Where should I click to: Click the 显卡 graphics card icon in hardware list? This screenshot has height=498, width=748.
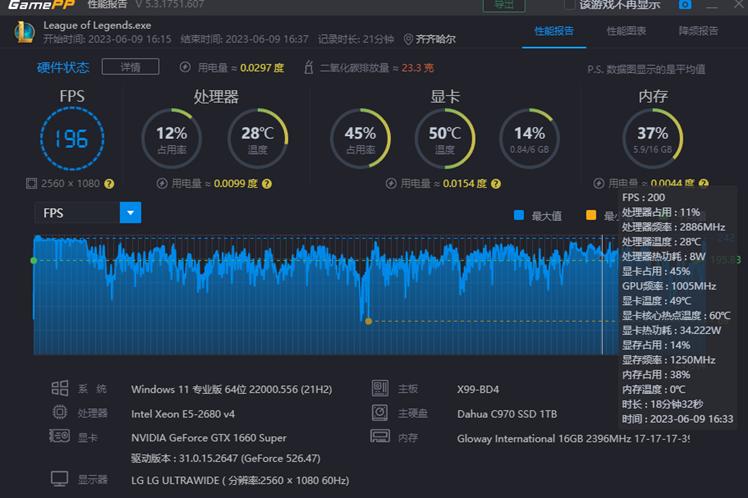pyautogui.click(x=60, y=436)
